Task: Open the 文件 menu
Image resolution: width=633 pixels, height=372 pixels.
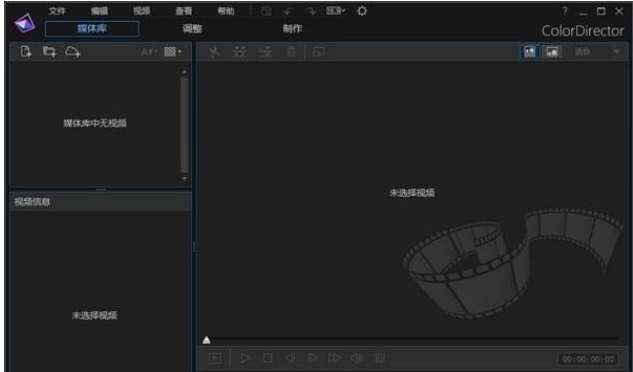Action: click(57, 11)
